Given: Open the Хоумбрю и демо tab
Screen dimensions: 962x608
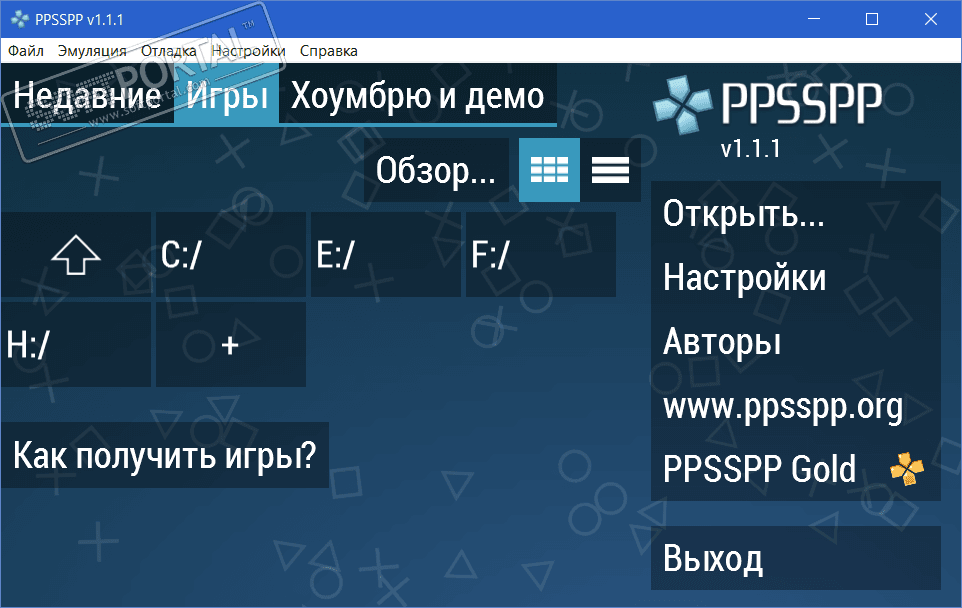Looking at the screenshot, I should click(418, 95).
